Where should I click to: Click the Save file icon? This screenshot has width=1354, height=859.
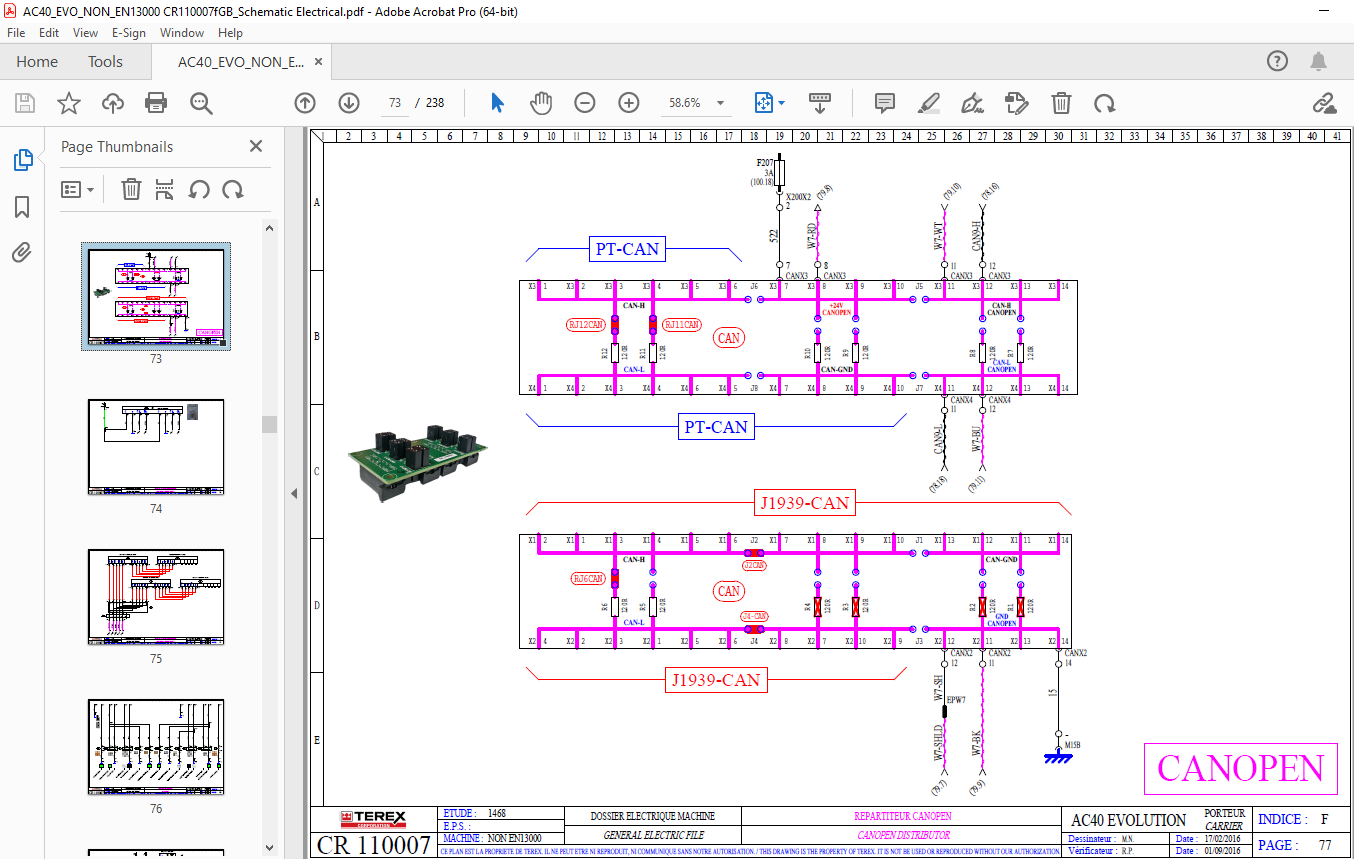point(25,103)
